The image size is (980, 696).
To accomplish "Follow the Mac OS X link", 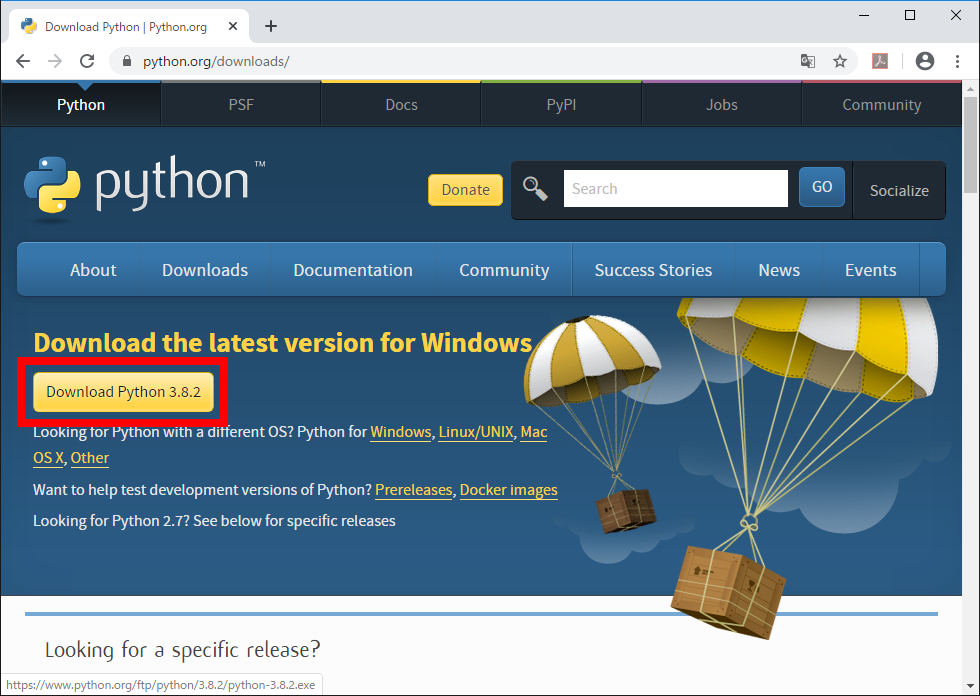I will 534,432.
